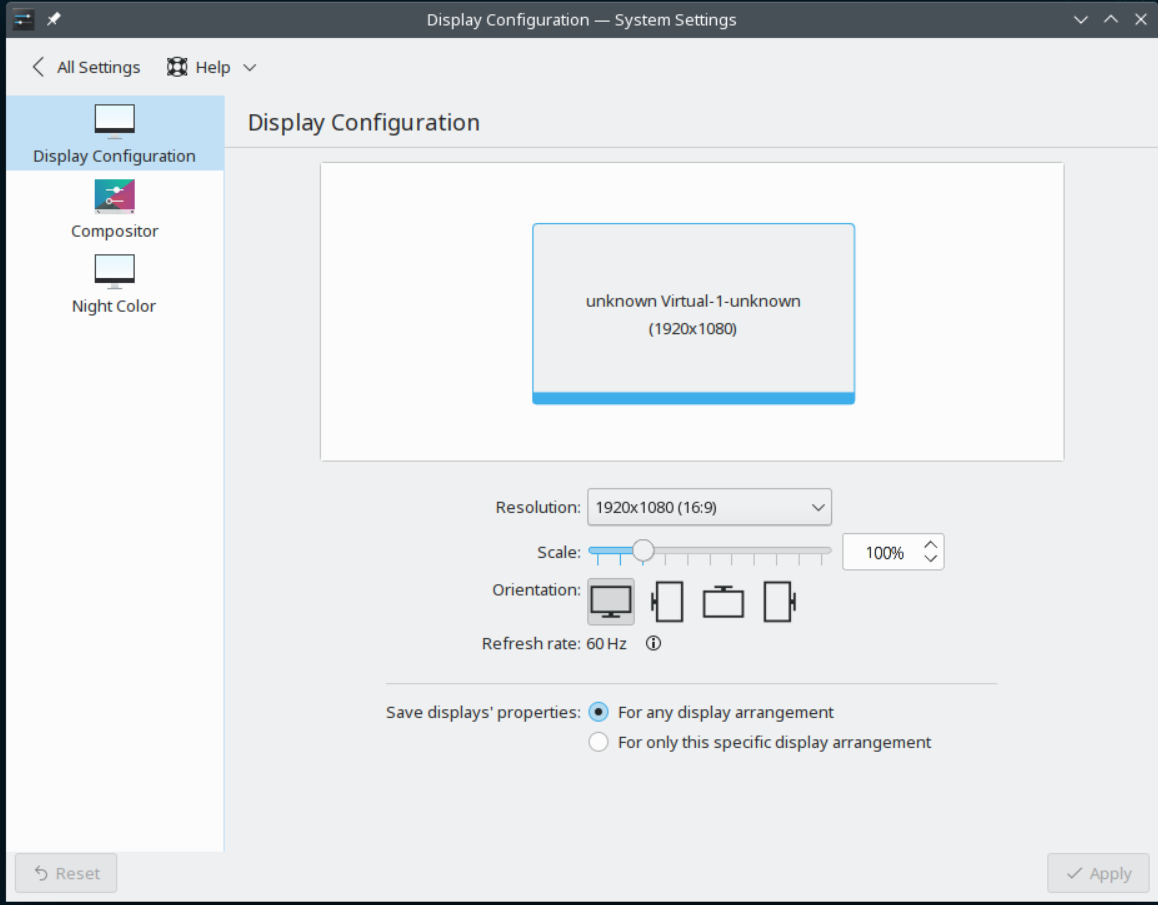Select upside-down display orientation icon
This screenshot has height=905, width=1158.
point(723,601)
